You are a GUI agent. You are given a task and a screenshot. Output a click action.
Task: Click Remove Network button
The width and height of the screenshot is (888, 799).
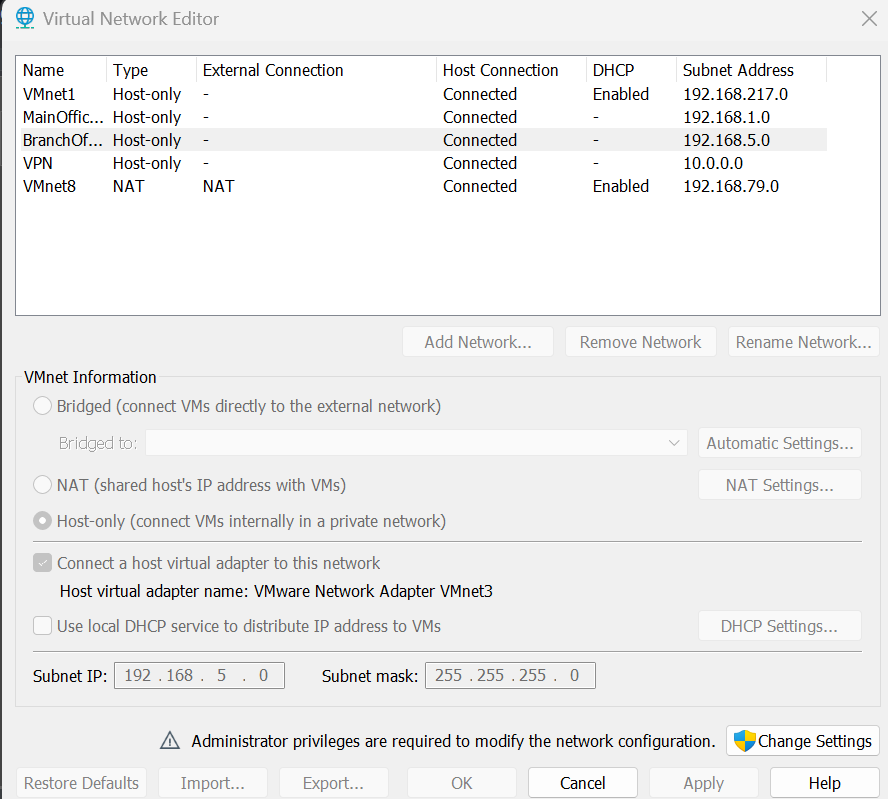point(641,342)
